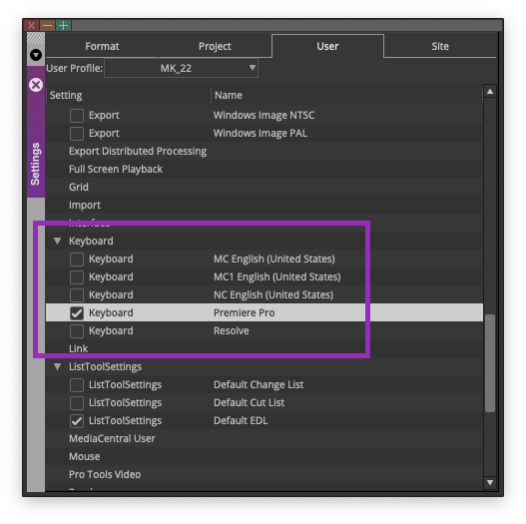Collapse the ListToolSettings group triangle
The image size is (526, 524).
pos(57,367)
